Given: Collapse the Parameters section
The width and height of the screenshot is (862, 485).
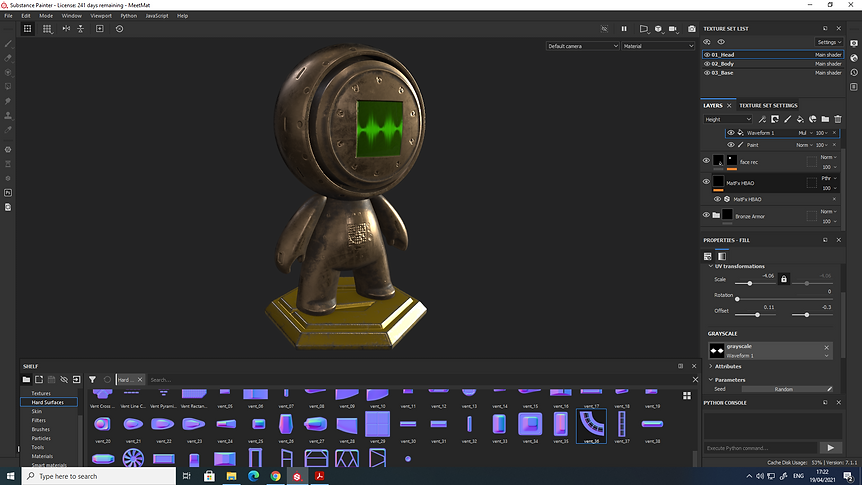Looking at the screenshot, I should pos(711,379).
